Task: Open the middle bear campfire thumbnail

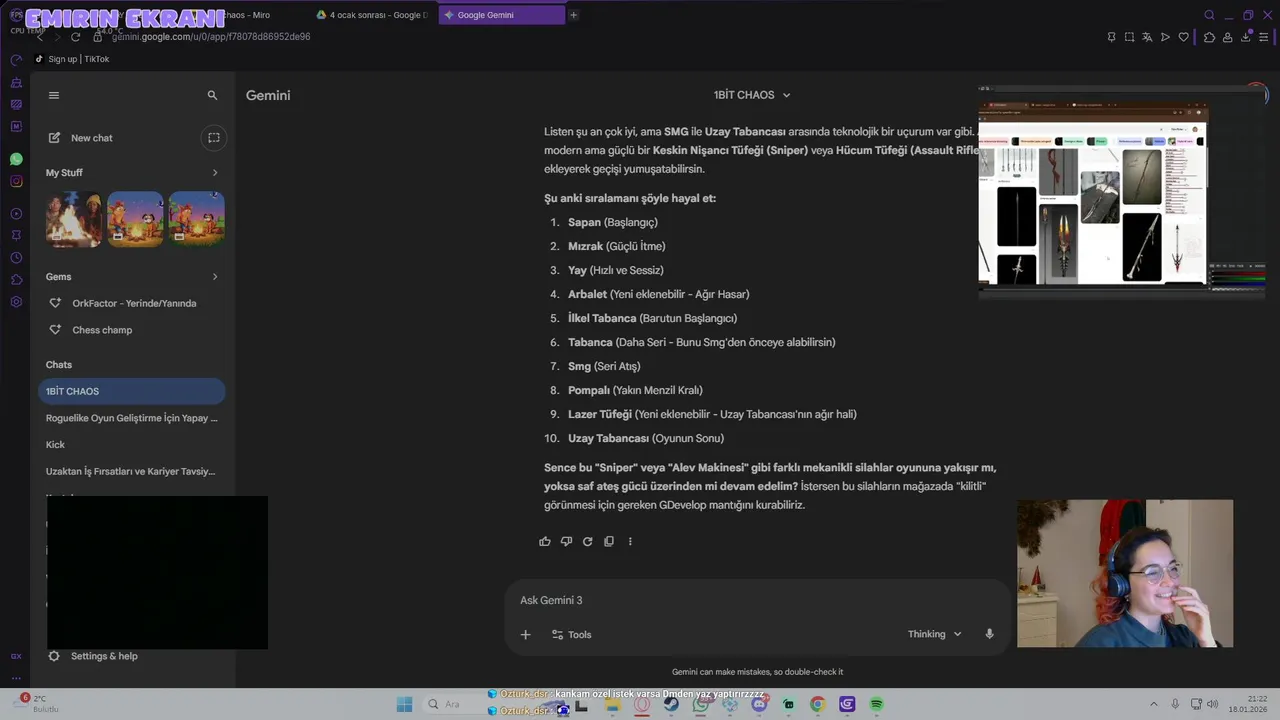Action: (135, 219)
